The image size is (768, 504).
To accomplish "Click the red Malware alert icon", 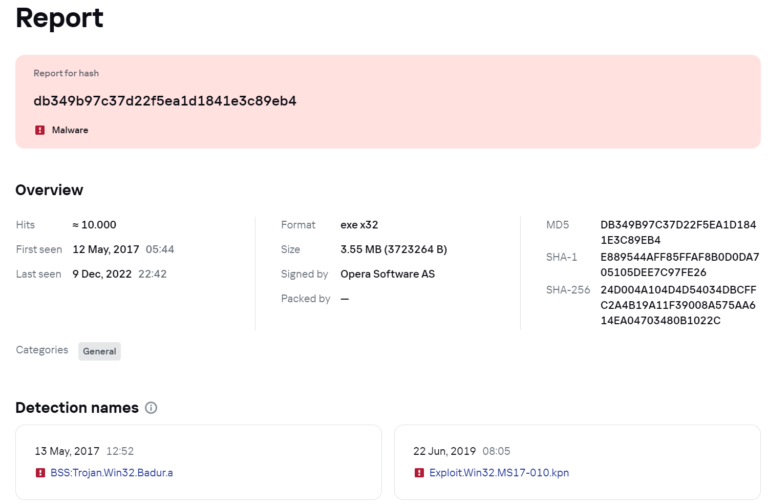I will (x=40, y=130).
